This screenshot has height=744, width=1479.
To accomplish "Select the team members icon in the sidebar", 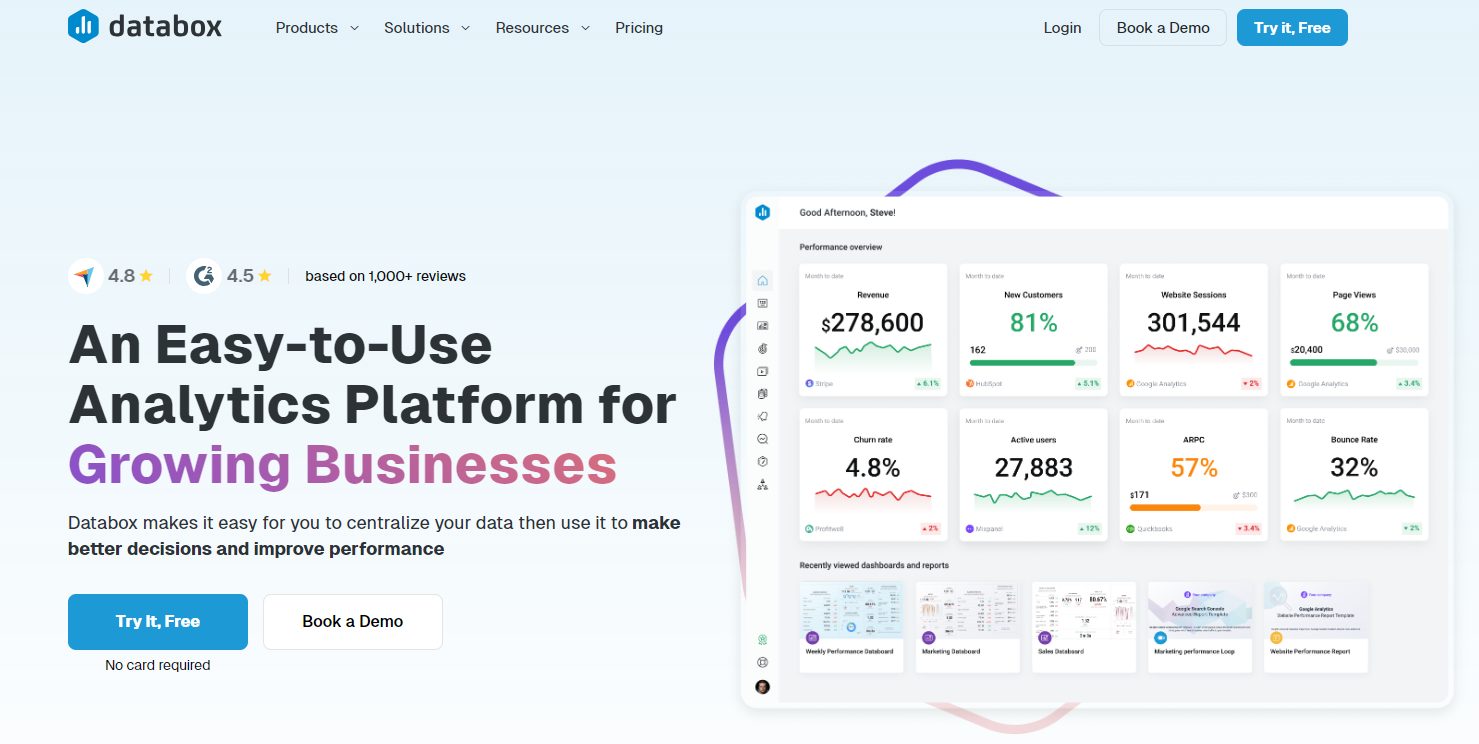I will click(x=762, y=483).
